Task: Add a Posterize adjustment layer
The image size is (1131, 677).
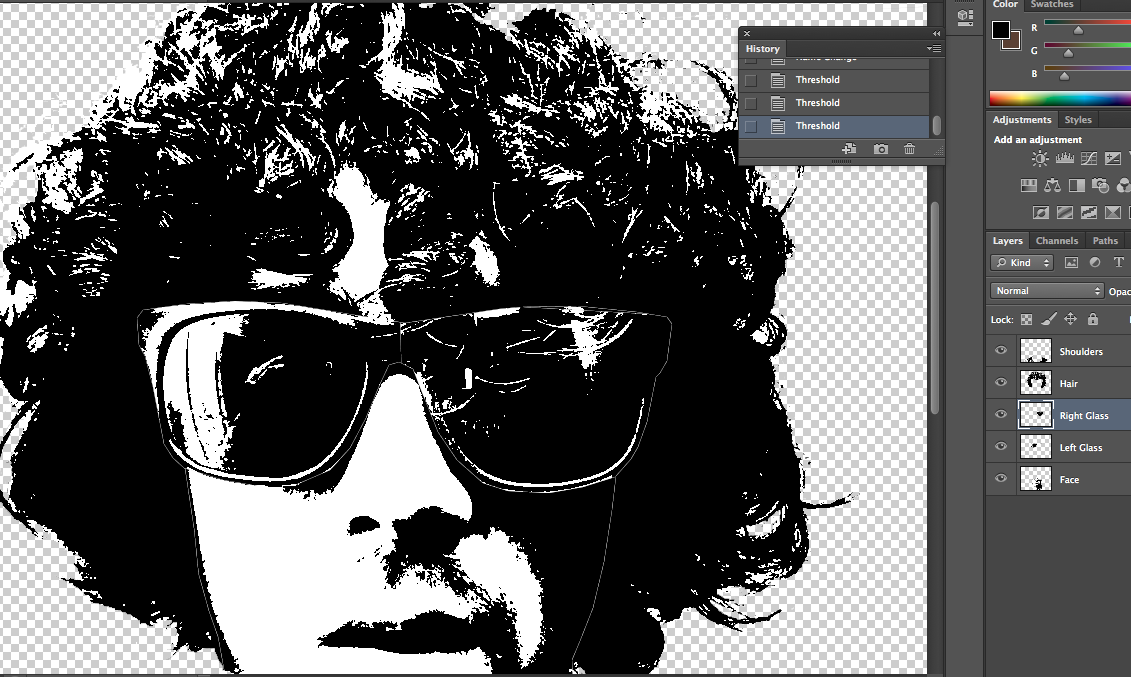Action: coord(1065,213)
